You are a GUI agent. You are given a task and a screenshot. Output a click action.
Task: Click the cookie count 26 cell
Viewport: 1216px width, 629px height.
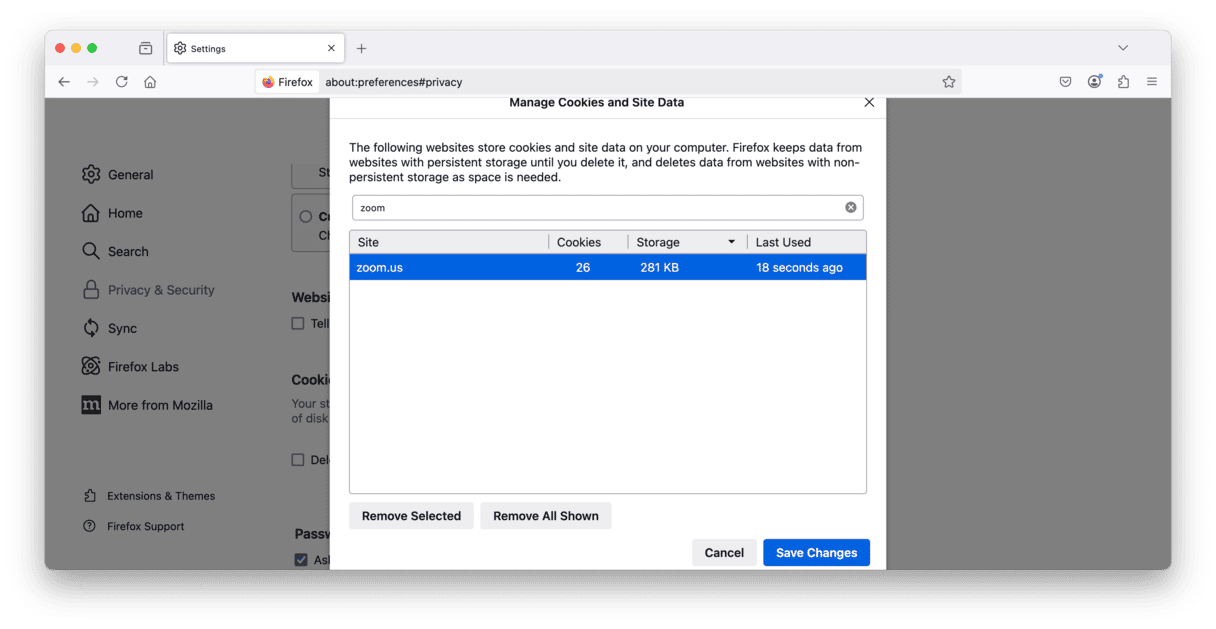(583, 267)
